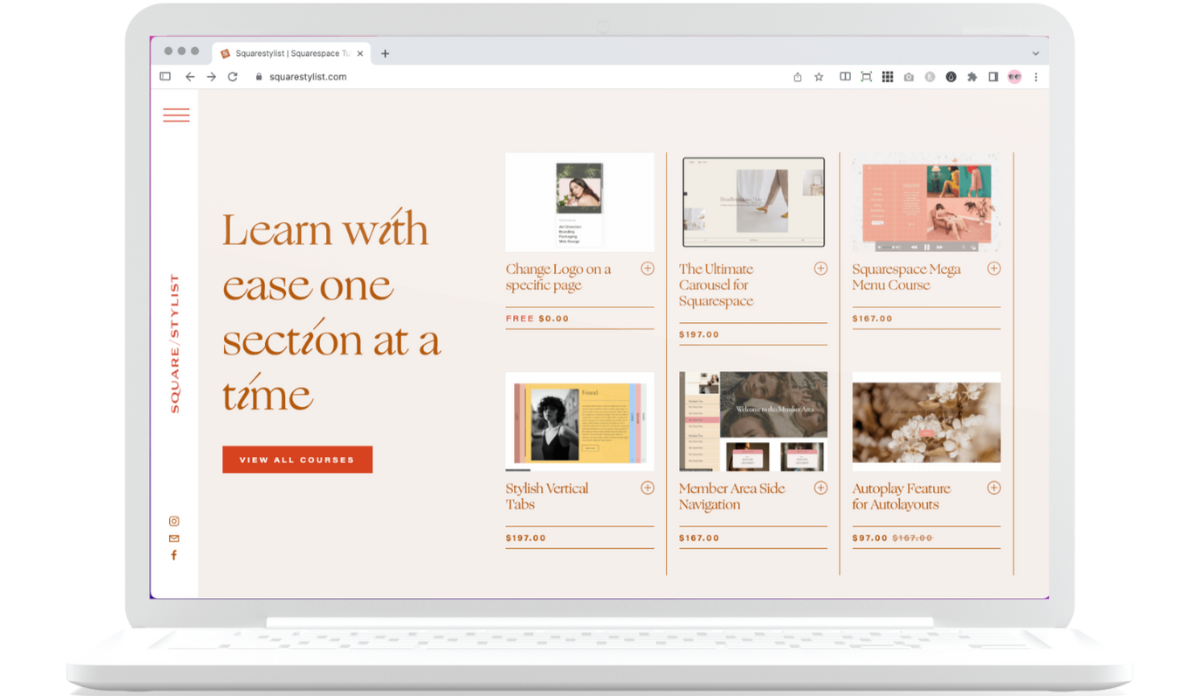Click the $97.00 sale price under Autoplay Feature
The width and height of the screenshot is (1200, 698).
(870, 538)
